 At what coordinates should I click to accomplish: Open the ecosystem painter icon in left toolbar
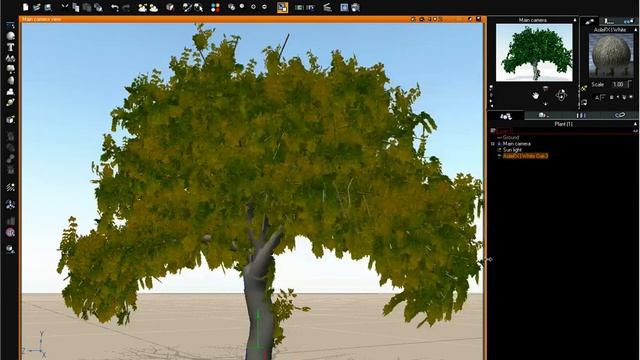[10, 187]
